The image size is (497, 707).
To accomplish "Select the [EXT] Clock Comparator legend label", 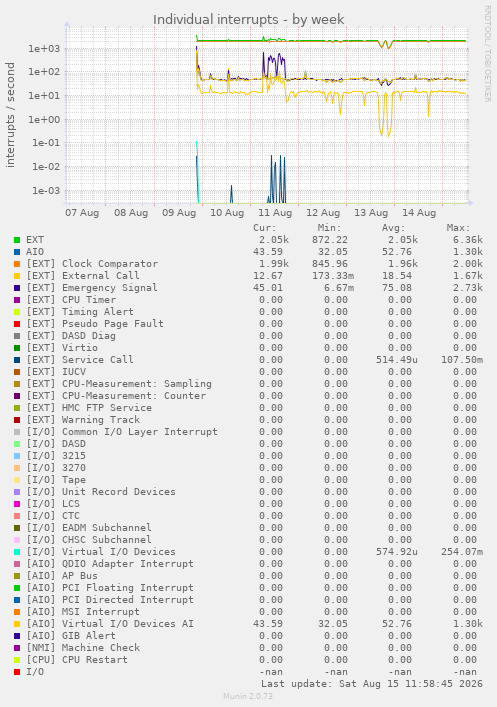I will click(x=92, y=264).
